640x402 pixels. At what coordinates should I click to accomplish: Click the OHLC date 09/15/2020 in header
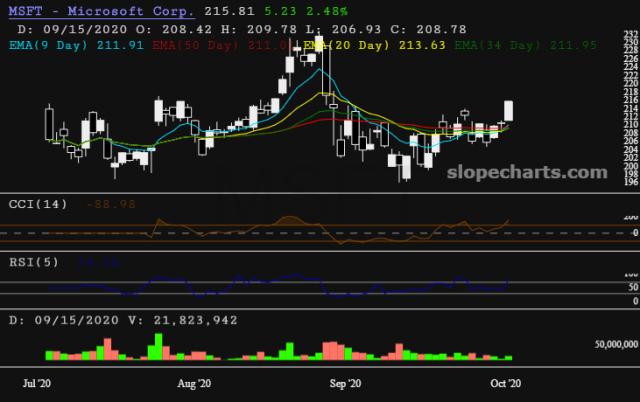[x=73, y=27]
